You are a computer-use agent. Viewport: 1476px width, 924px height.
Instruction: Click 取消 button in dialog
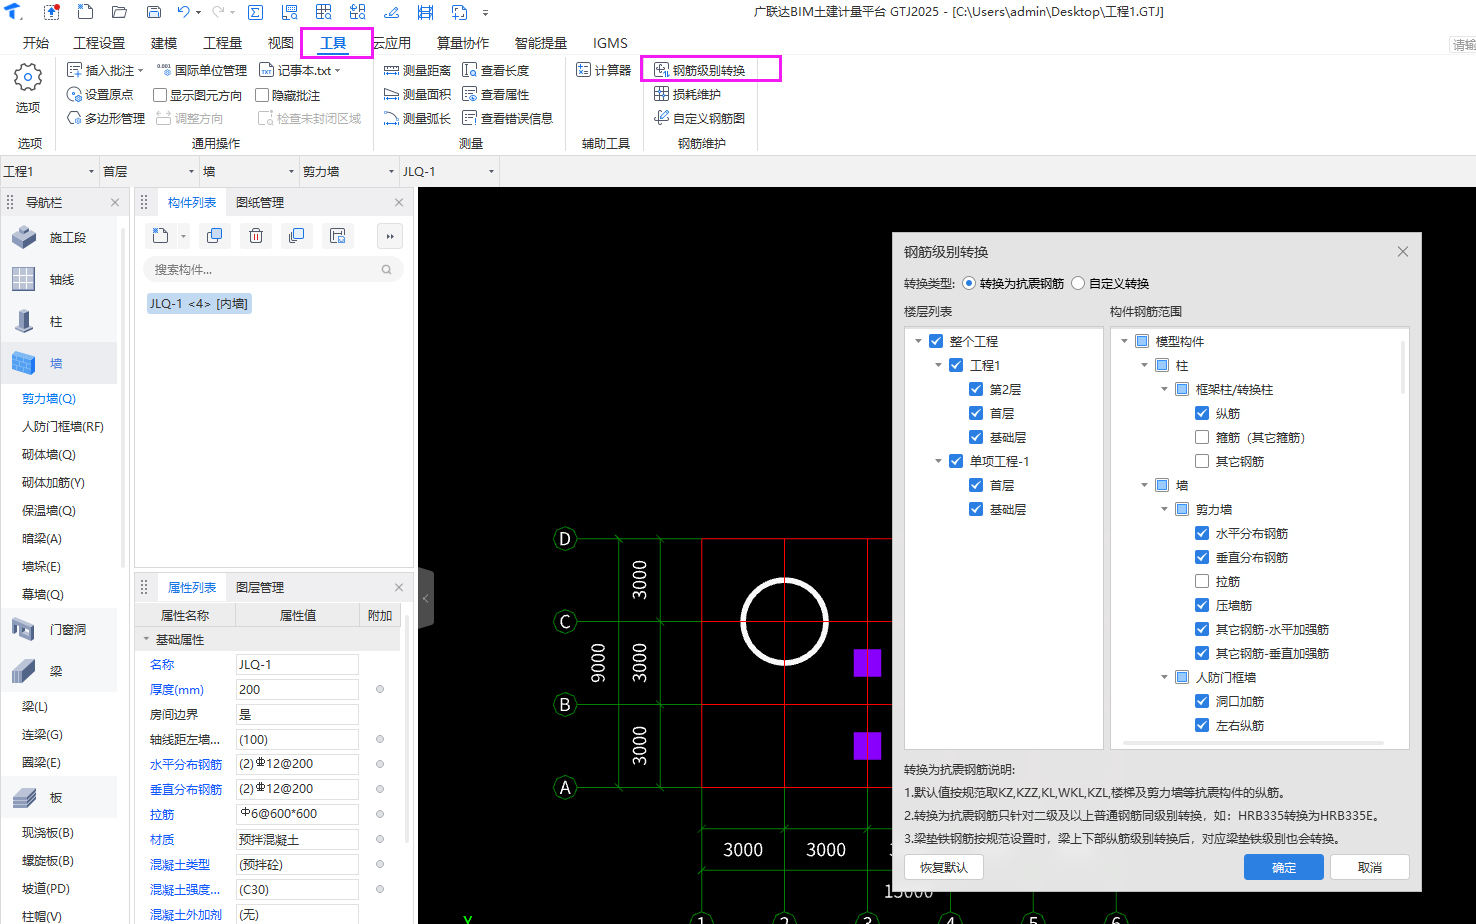[1370, 867]
